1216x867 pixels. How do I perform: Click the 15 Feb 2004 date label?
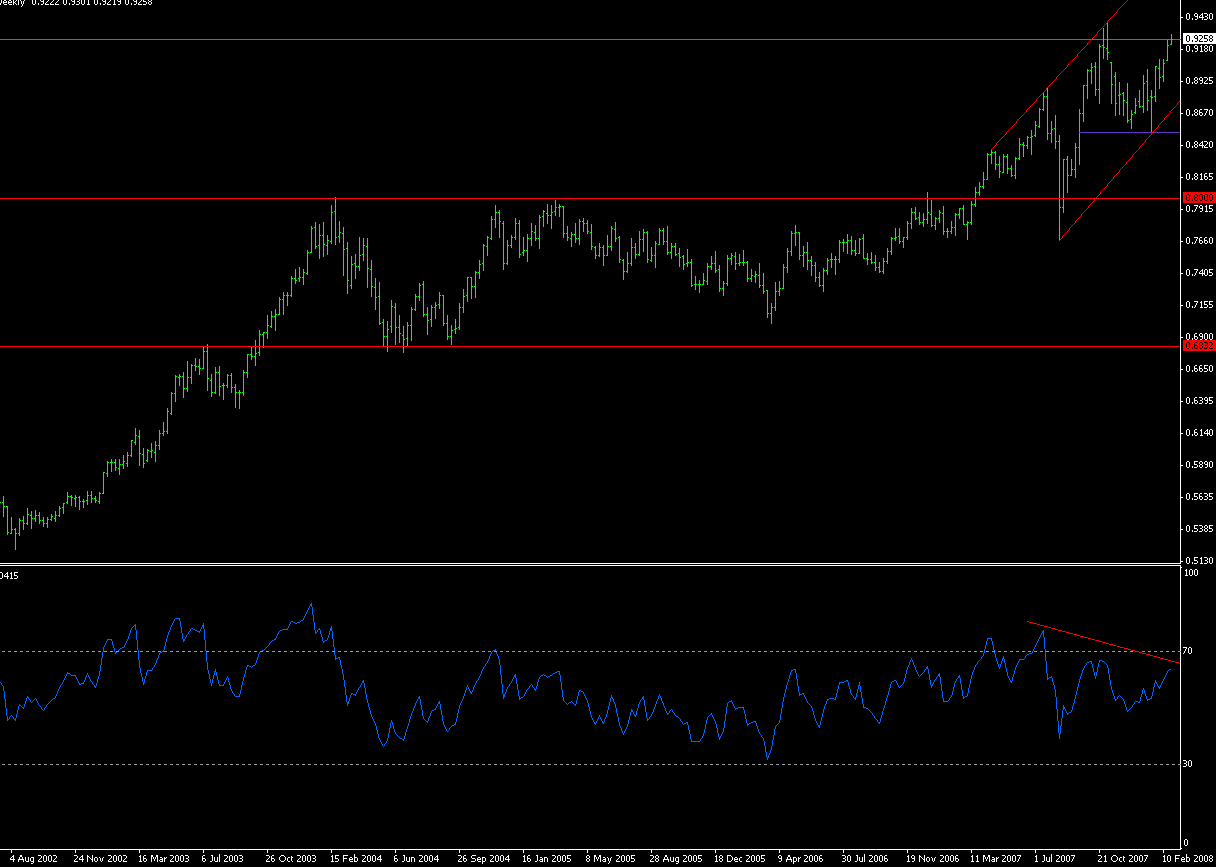(x=358, y=858)
